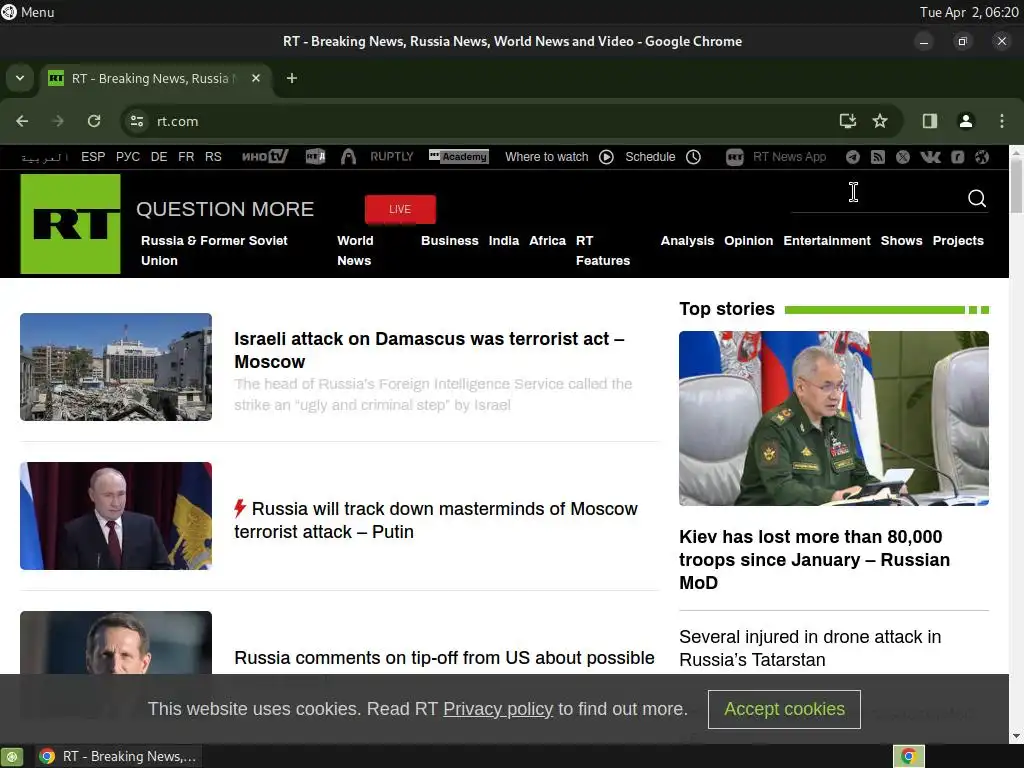Click the magnifier search icon
Screen dimensions: 1024x768
pos(977,199)
